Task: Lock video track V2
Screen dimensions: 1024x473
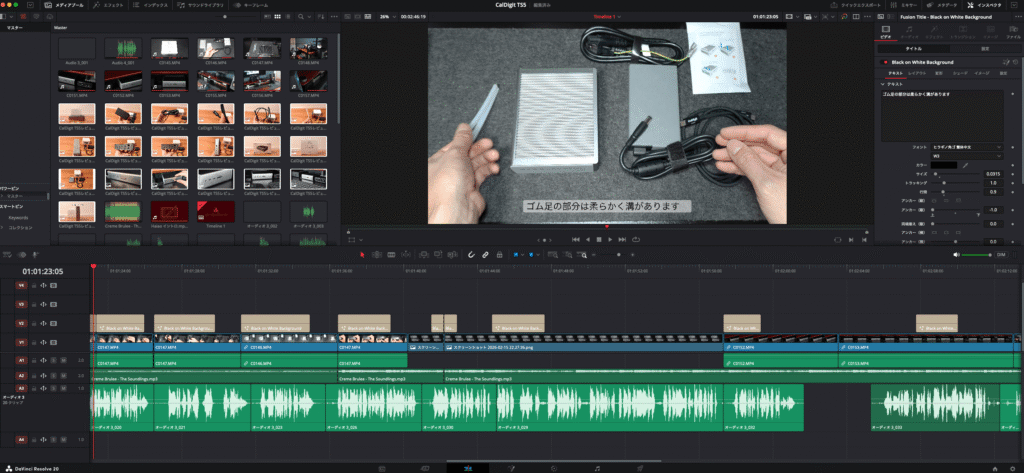Action: coord(35,322)
